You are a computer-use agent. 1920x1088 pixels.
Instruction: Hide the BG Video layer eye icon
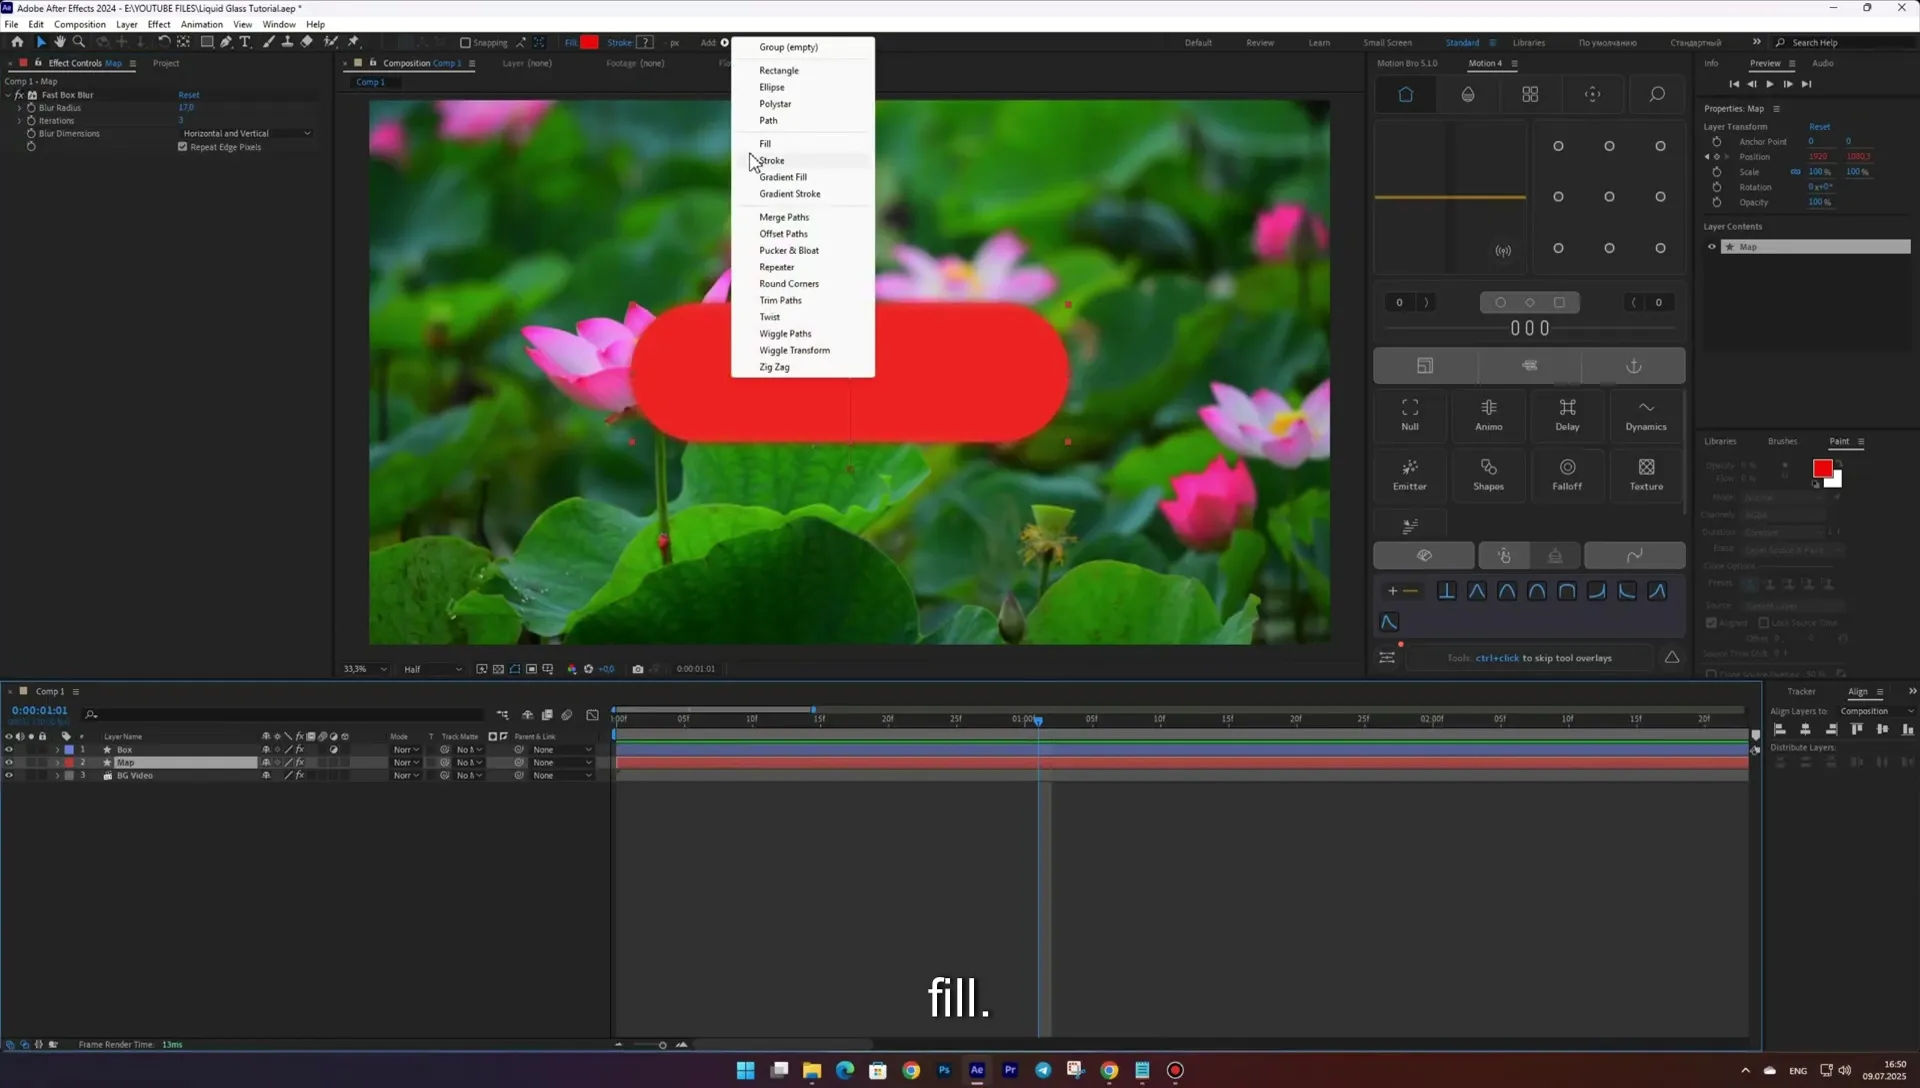pyautogui.click(x=9, y=776)
